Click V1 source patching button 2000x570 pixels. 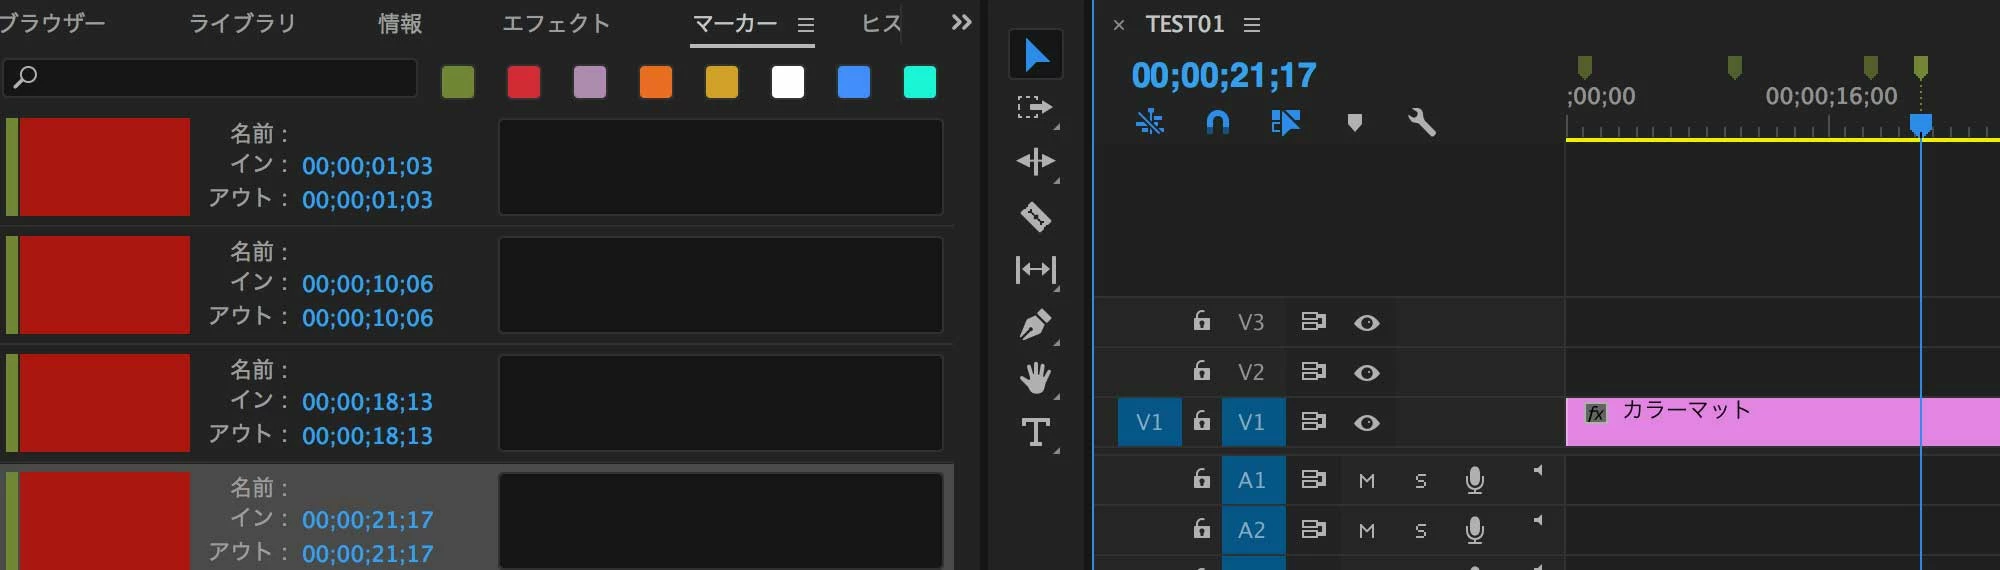[x=1149, y=422]
